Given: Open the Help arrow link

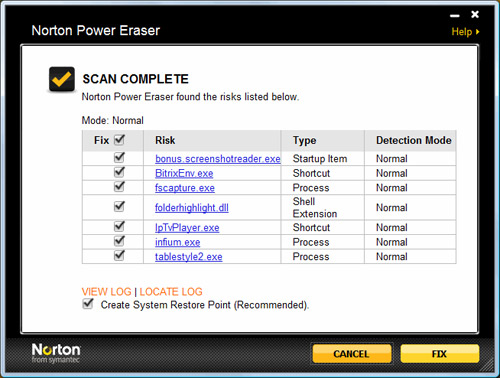Looking at the screenshot, I should tap(465, 32).
